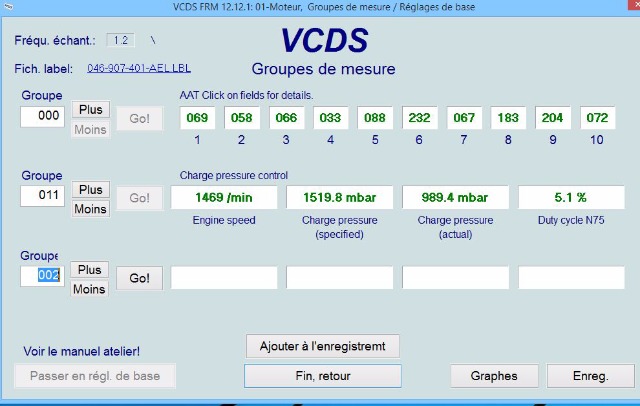The height and width of the screenshot is (406, 640).
Task: Click the Moins button for group 000
Action: pyautogui.click(x=91, y=129)
